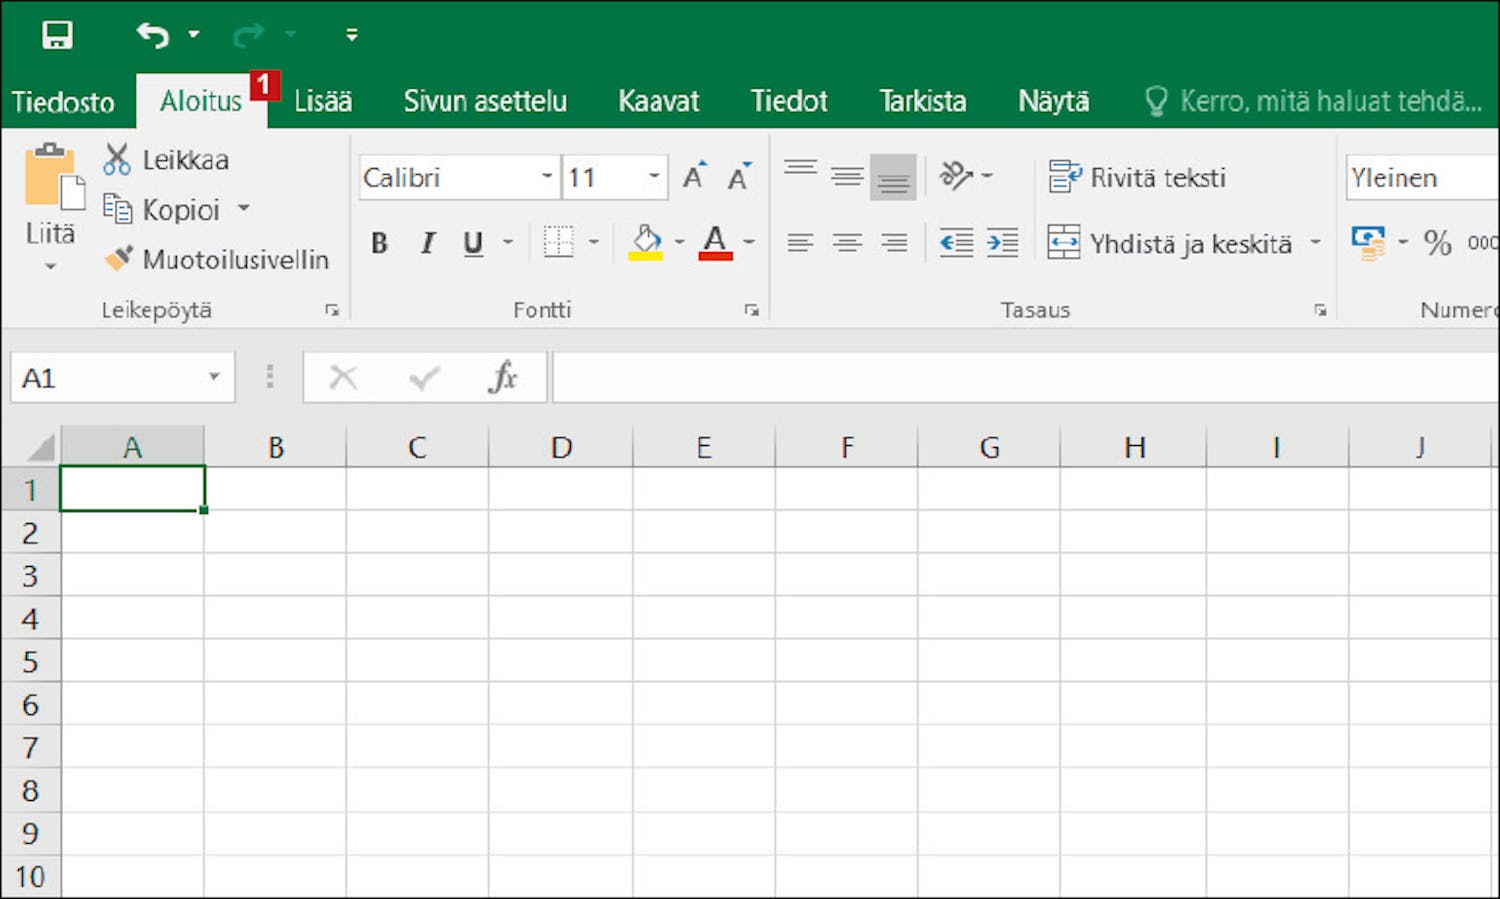Apply the red font color A
The height and width of the screenshot is (899, 1500).
click(715, 242)
